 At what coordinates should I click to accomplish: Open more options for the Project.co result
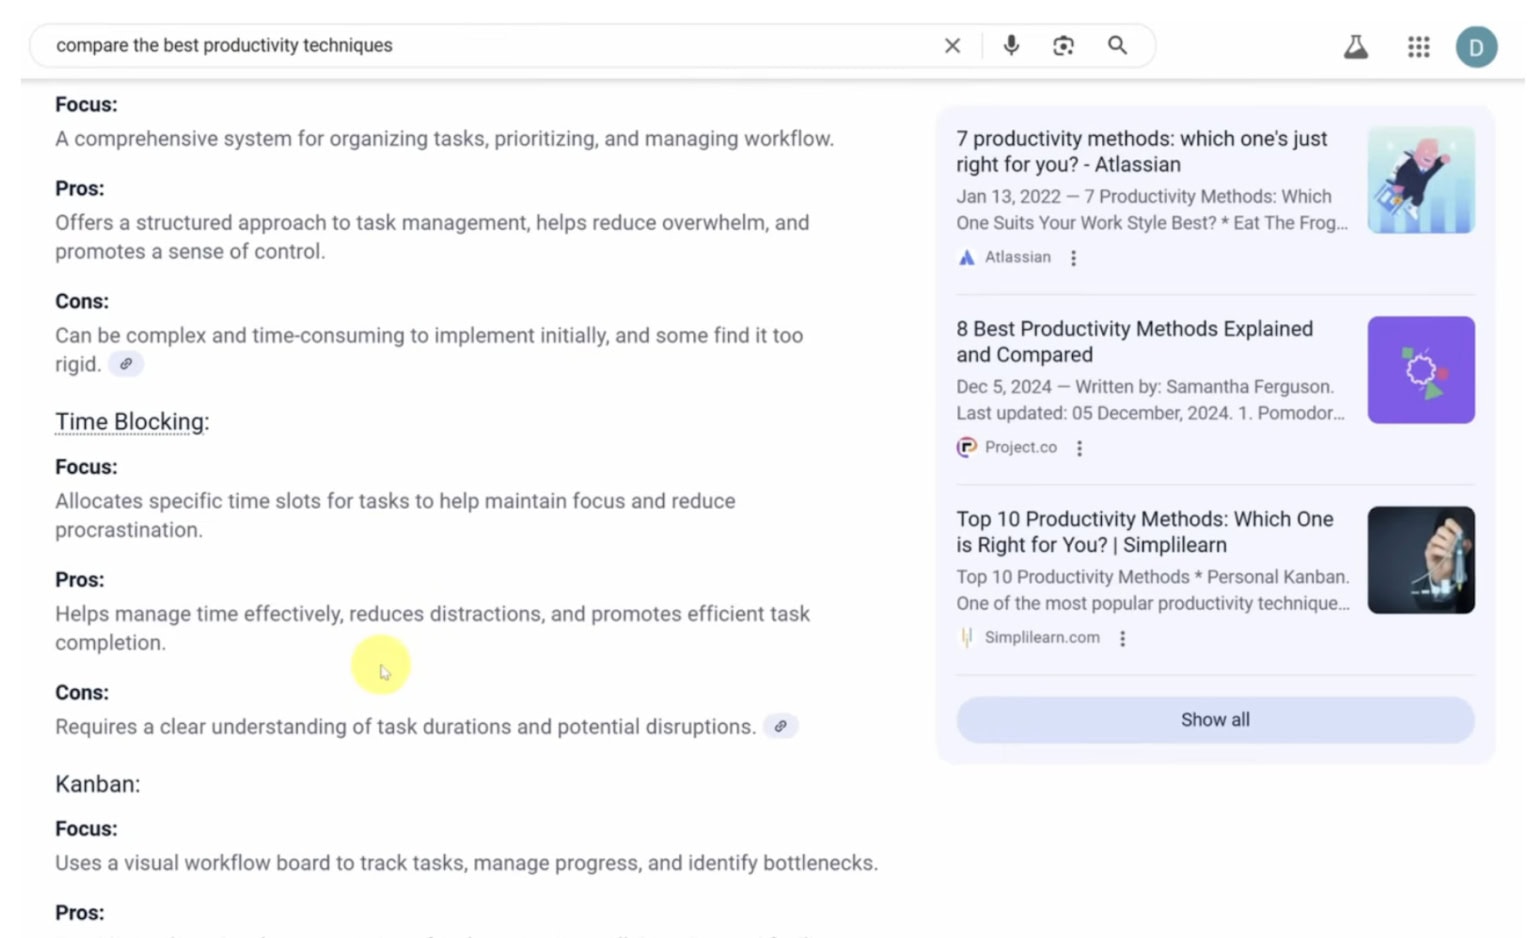(x=1079, y=448)
